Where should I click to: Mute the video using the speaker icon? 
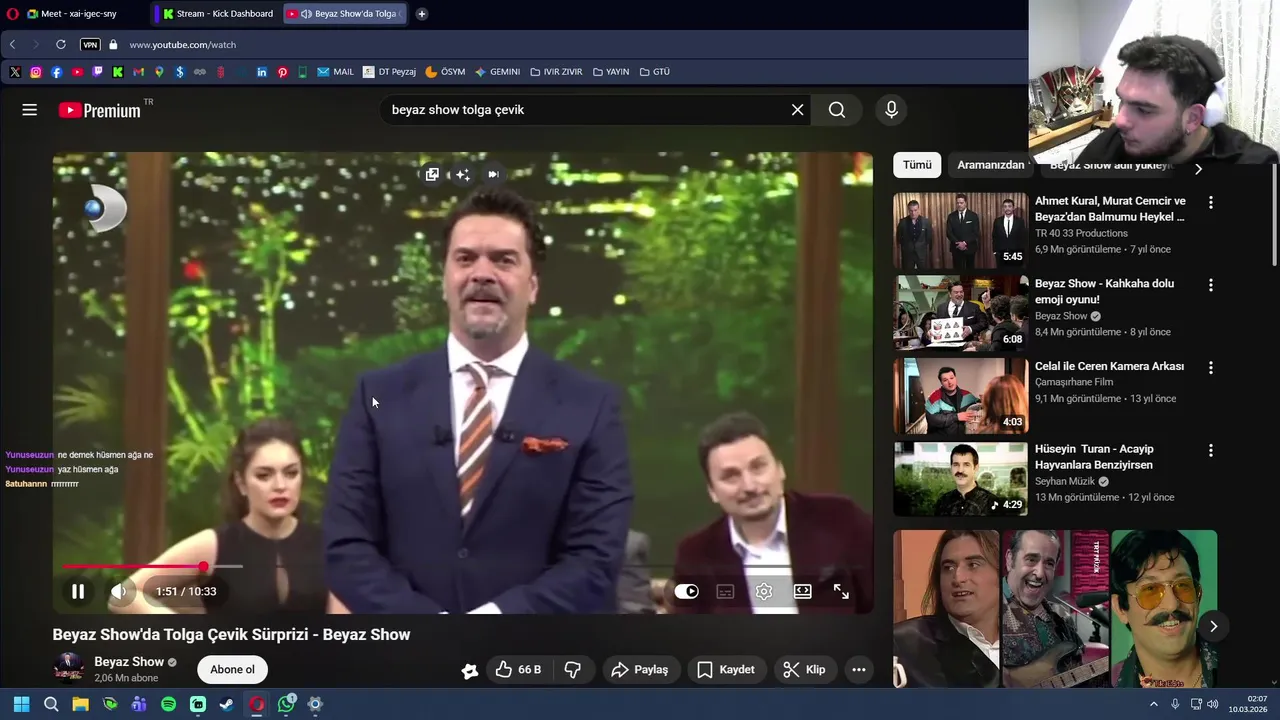click(x=119, y=591)
